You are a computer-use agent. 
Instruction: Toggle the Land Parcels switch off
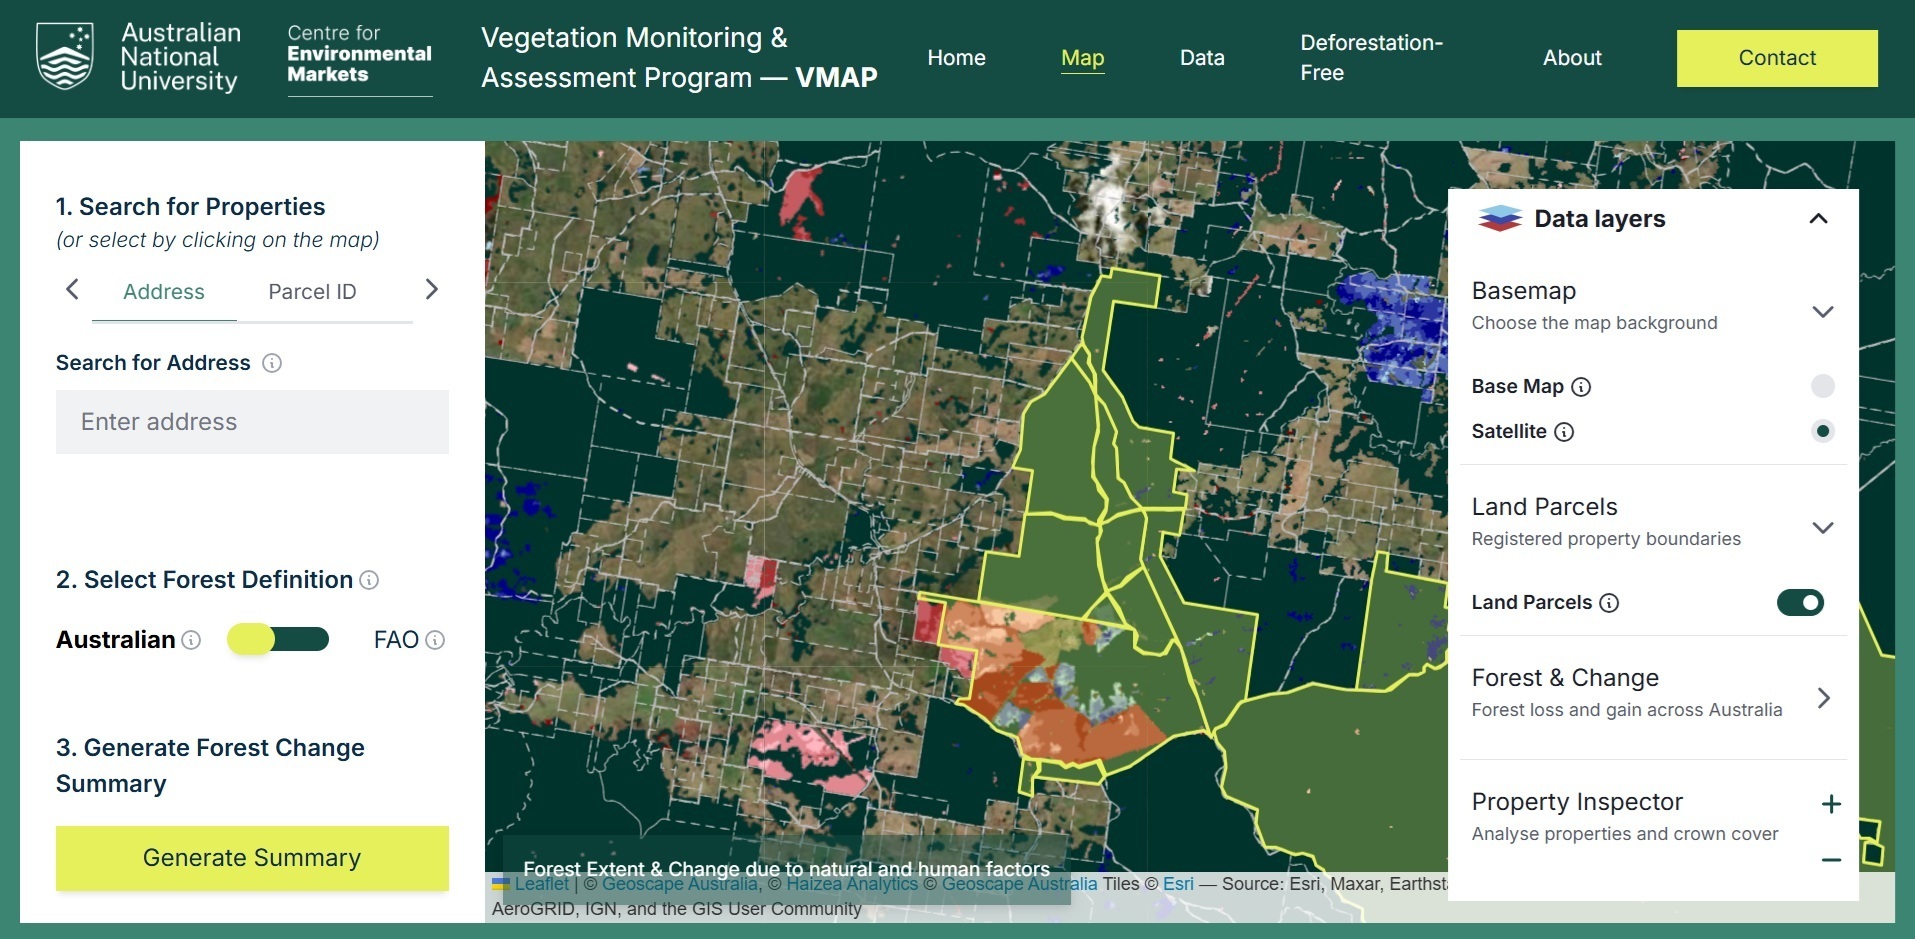coord(1800,602)
